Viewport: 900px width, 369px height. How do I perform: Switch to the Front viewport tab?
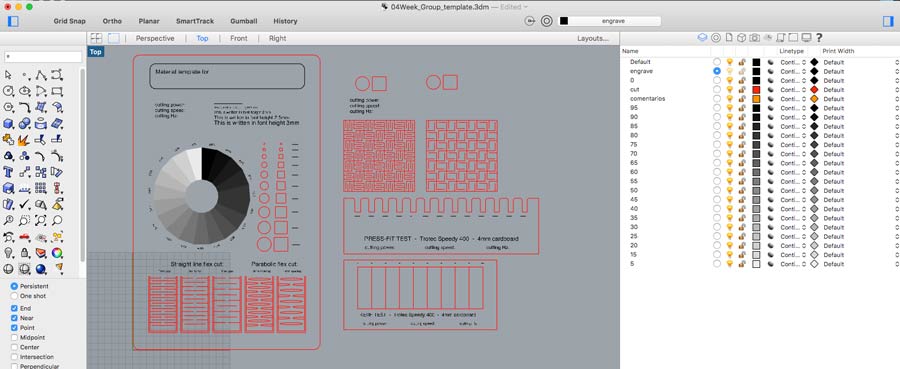click(239, 38)
